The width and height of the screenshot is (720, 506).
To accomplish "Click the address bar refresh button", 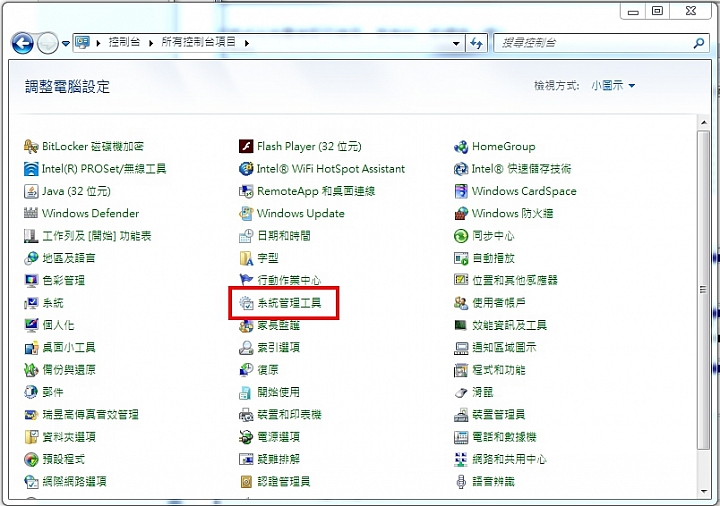I will pos(476,44).
